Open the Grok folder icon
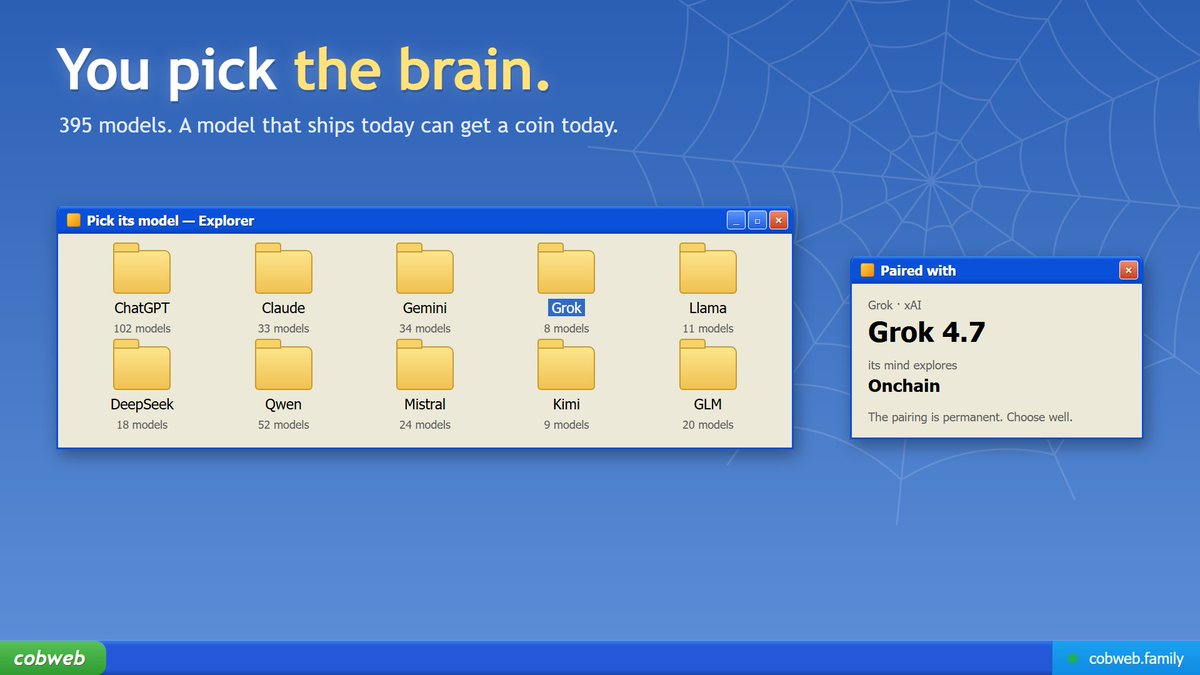 tap(566, 268)
